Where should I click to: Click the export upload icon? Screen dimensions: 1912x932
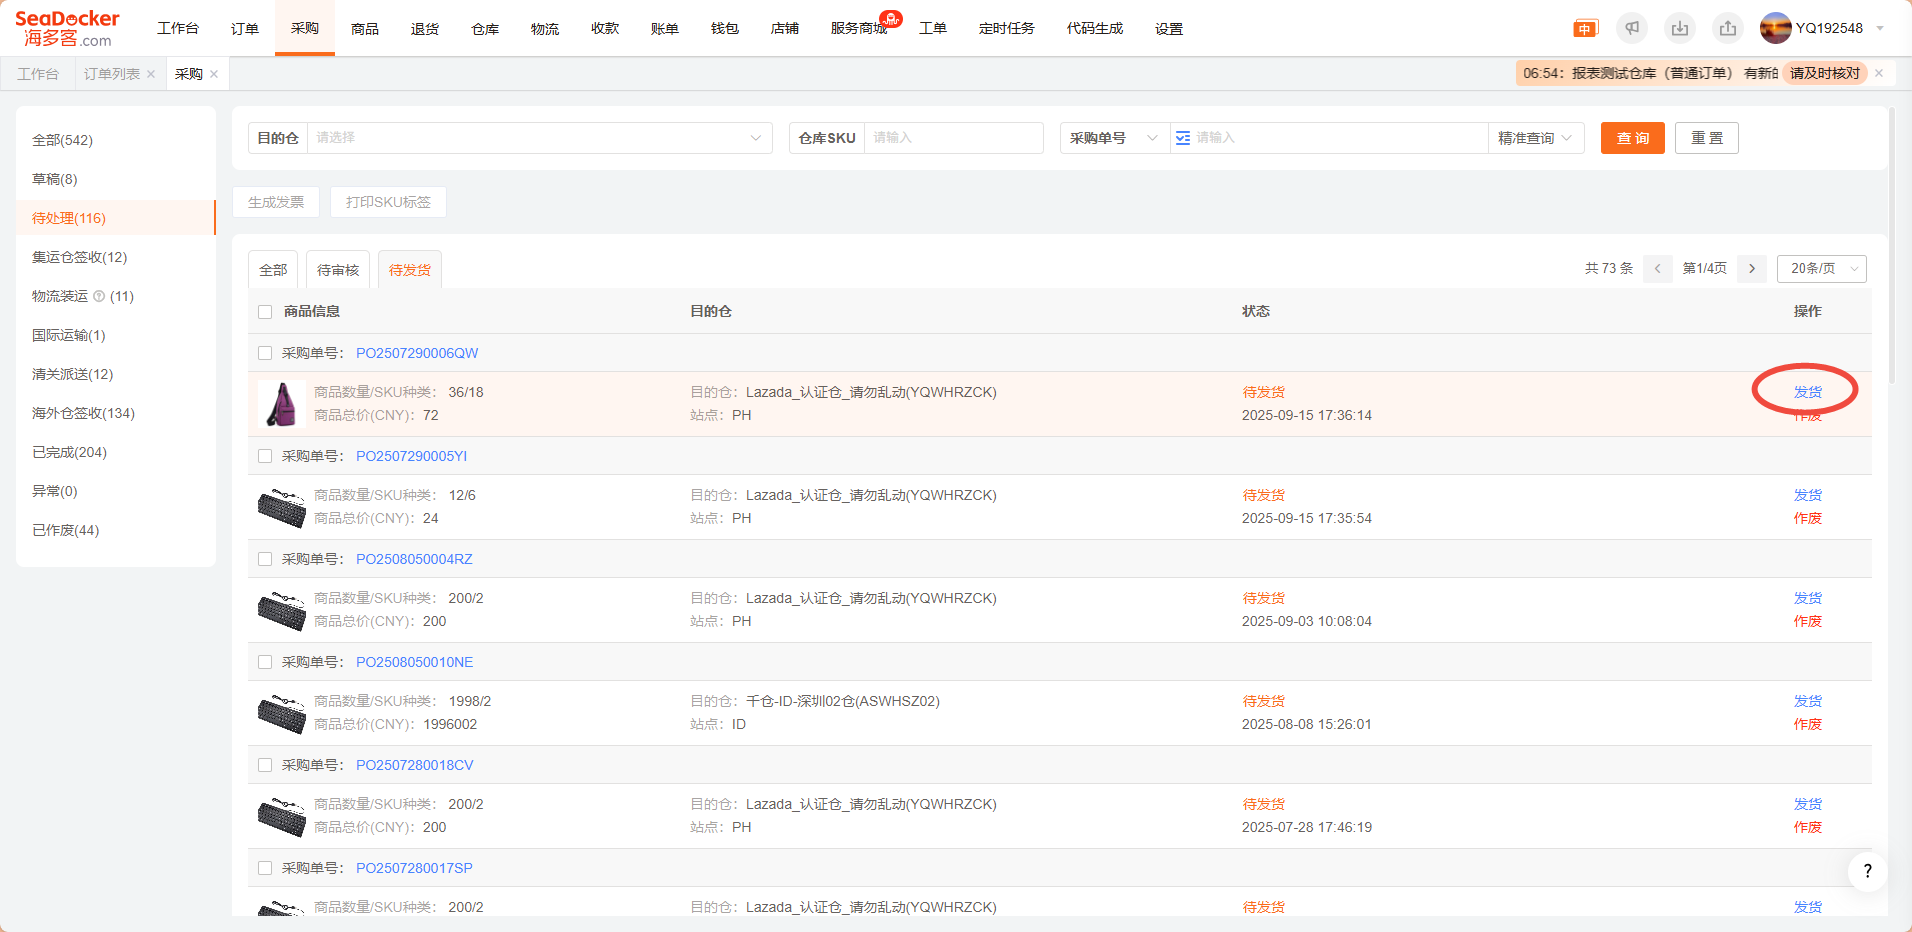tap(1728, 28)
